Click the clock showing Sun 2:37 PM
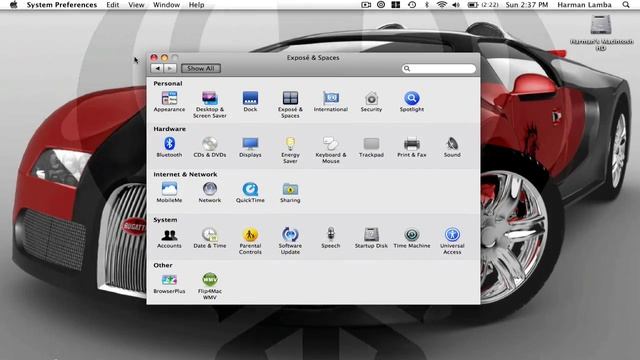The width and height of the screenshot is (640, 360). 527,5
